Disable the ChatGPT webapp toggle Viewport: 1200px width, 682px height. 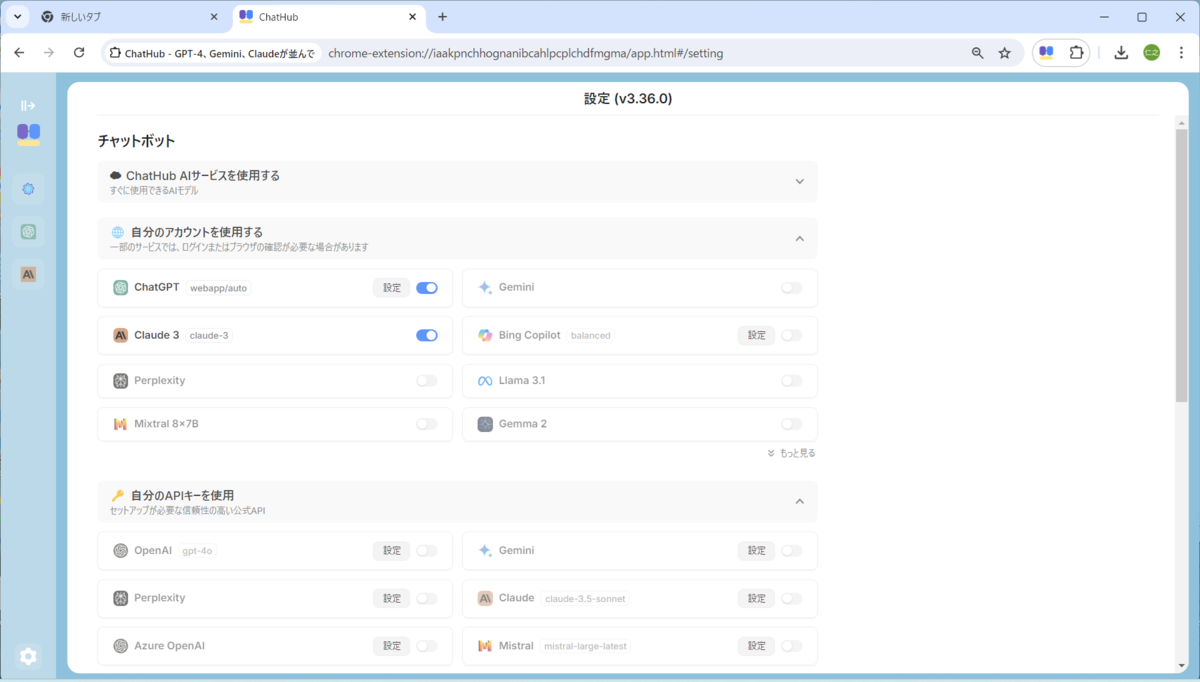click(427, 288)
